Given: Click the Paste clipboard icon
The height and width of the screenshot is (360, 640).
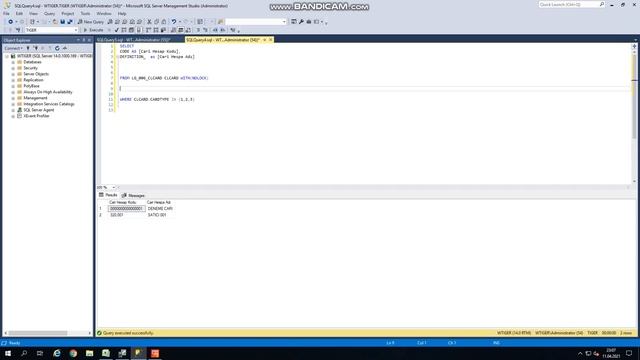Looking at the screenshot, I should [x=164, y=22].
